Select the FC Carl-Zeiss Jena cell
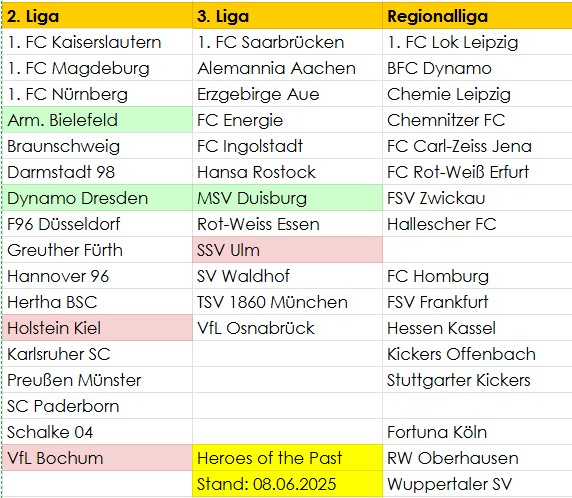This screenshot has height=498, width=572. tap(478, 146)
